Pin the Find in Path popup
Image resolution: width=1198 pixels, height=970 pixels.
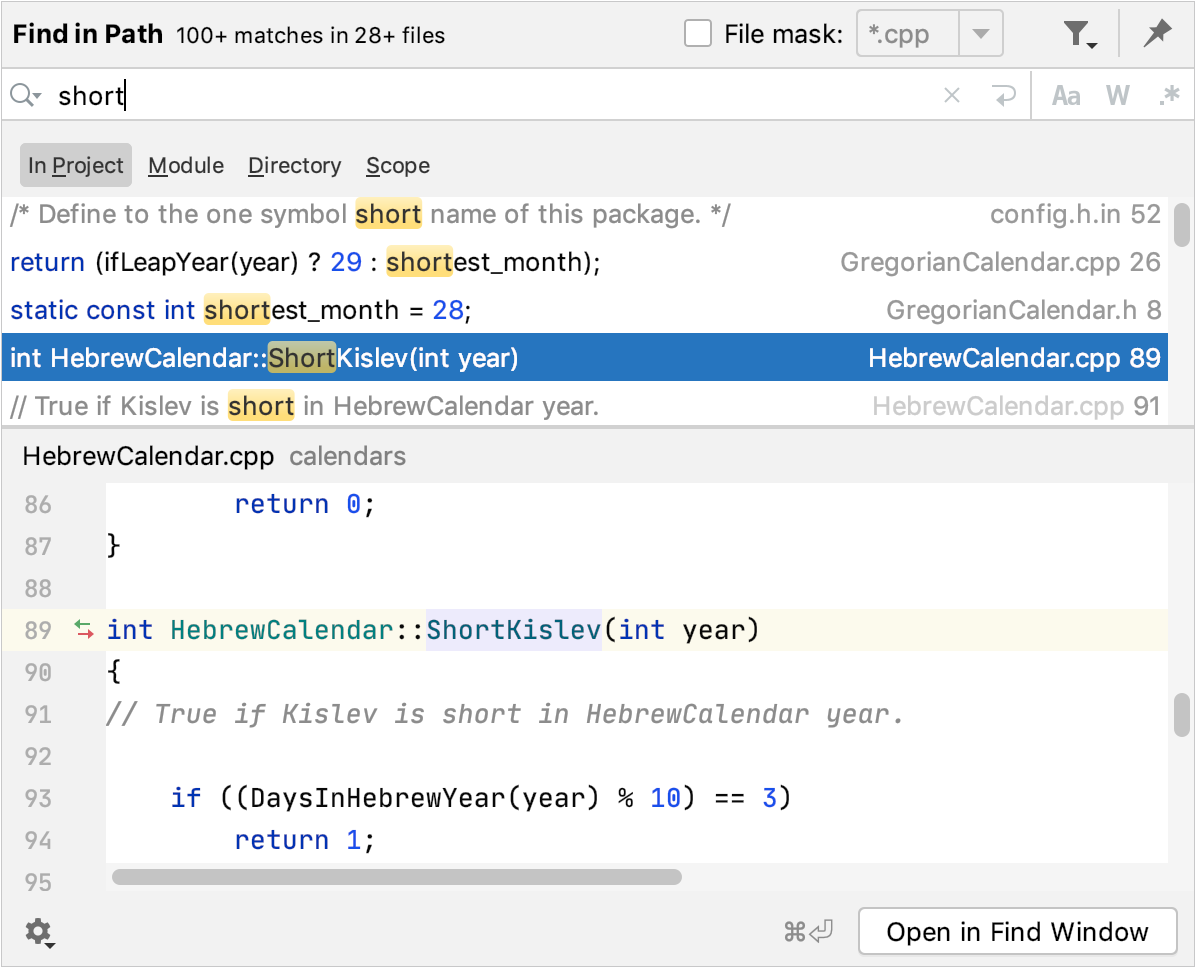(x=1157, y=33)
